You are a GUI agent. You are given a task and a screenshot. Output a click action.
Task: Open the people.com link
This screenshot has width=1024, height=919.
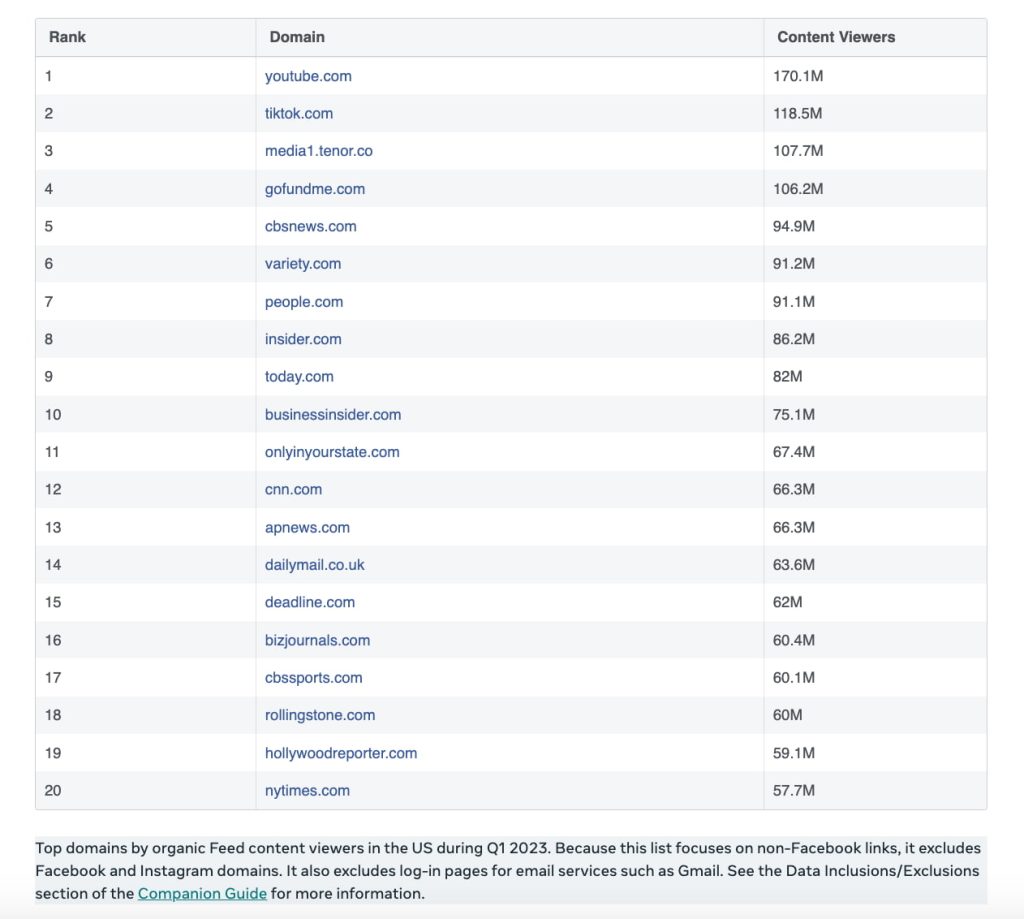(x=304, y=302)
